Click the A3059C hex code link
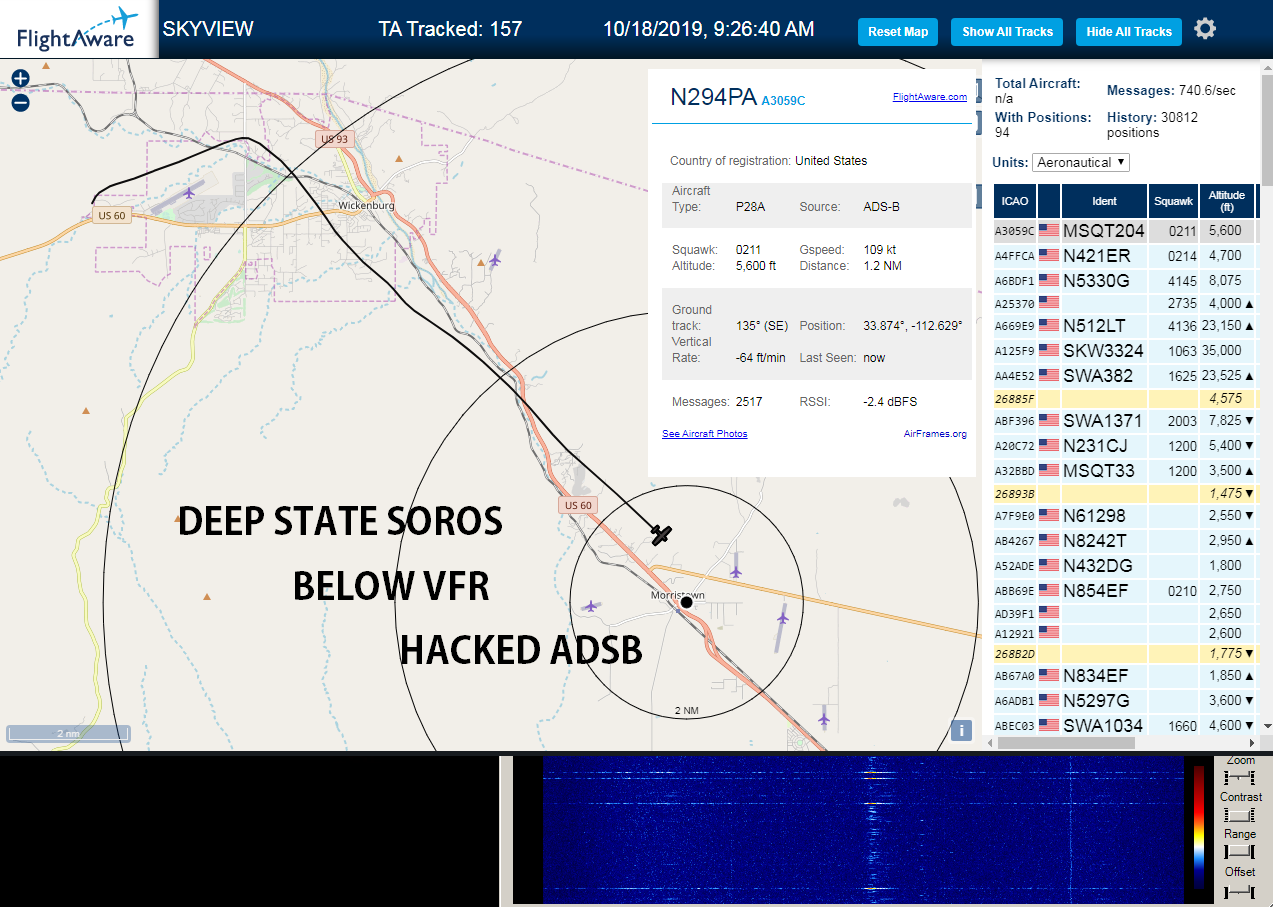Viewport: 1273px width, 907px height. click(x=783, y=101)
